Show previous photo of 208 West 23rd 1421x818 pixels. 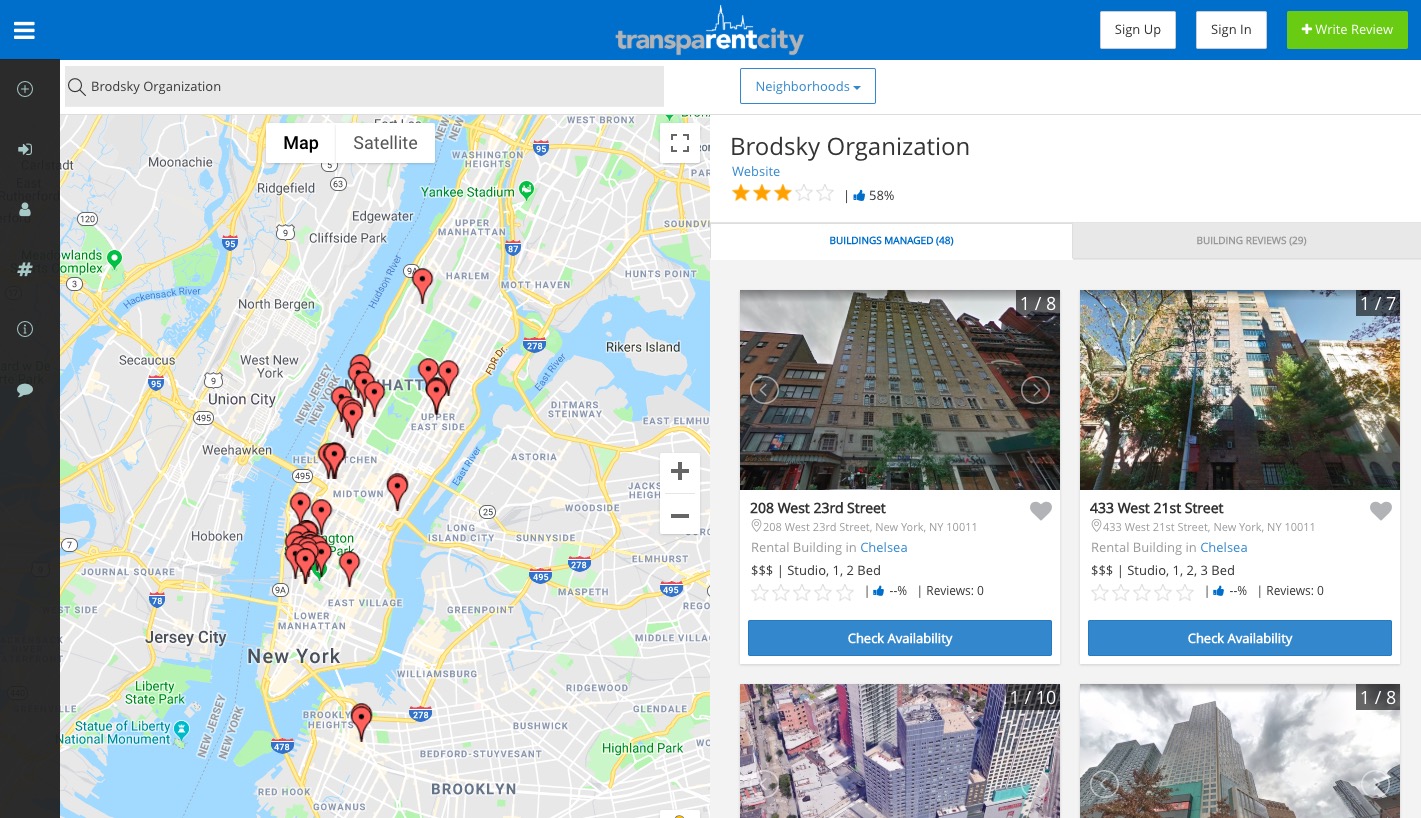(764, 390)
